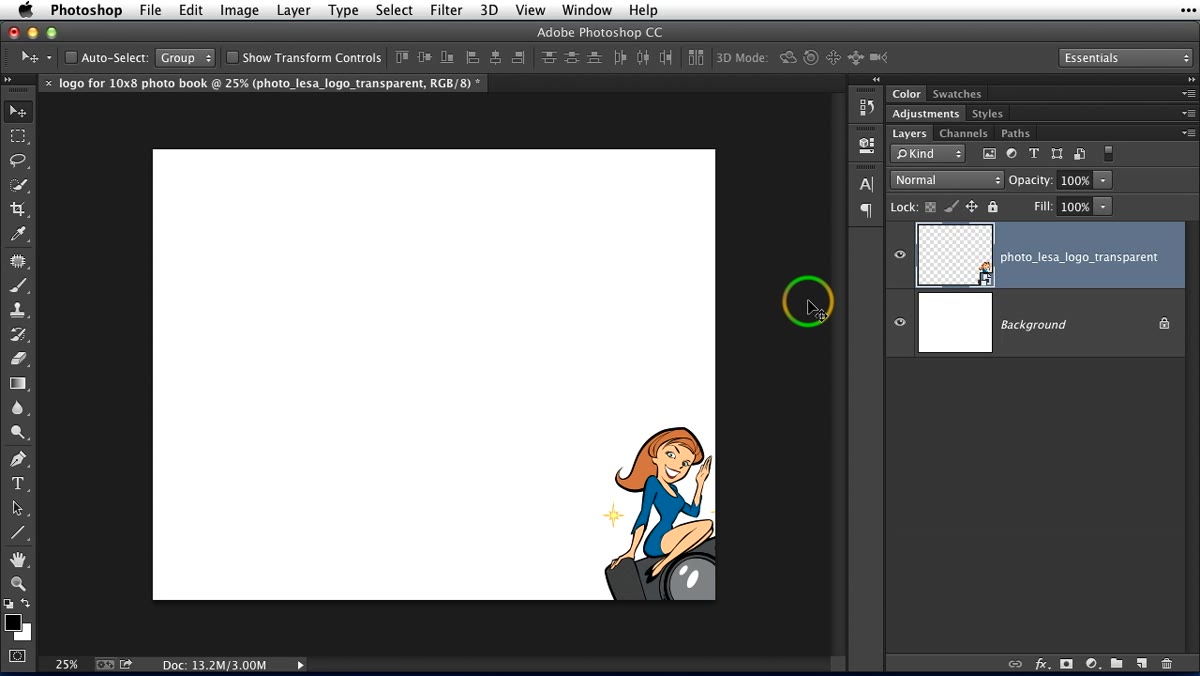
Task: Open the Kind filter dropdown
Action: pyautogui.click(x=928, y=154)
